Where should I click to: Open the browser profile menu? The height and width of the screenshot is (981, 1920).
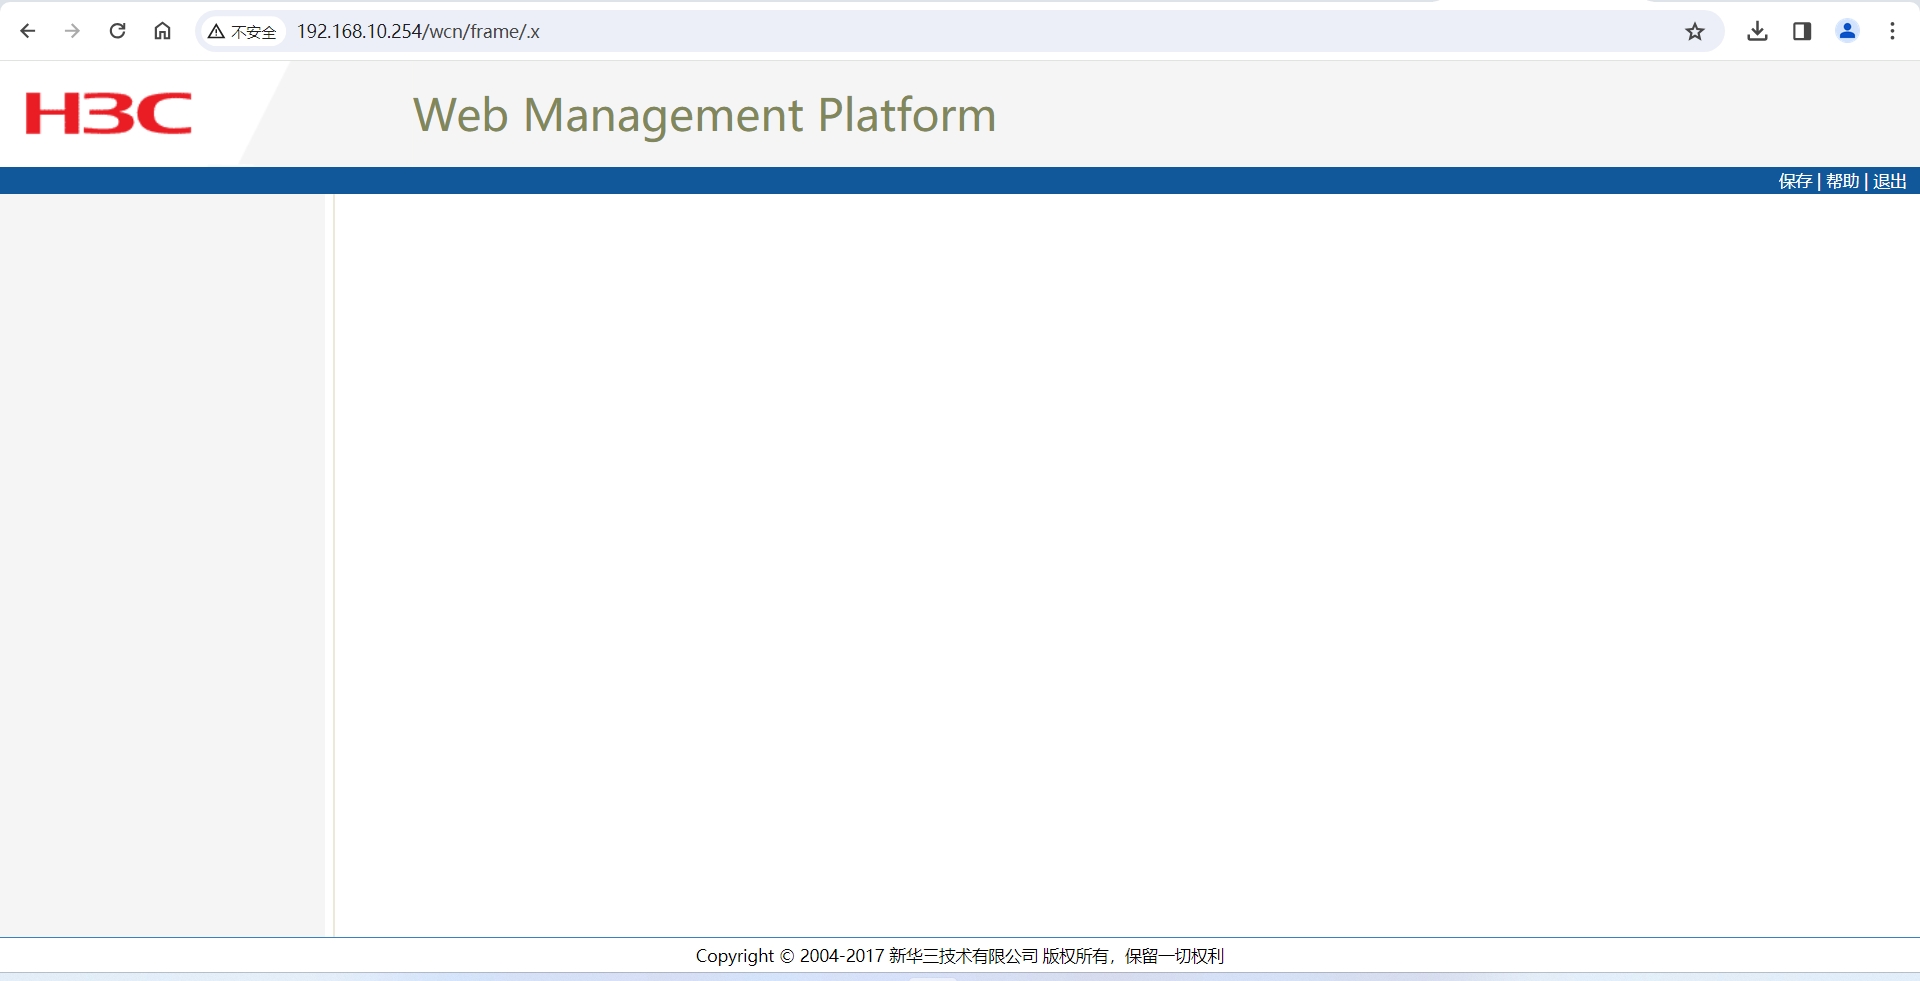coord(1847,32)
